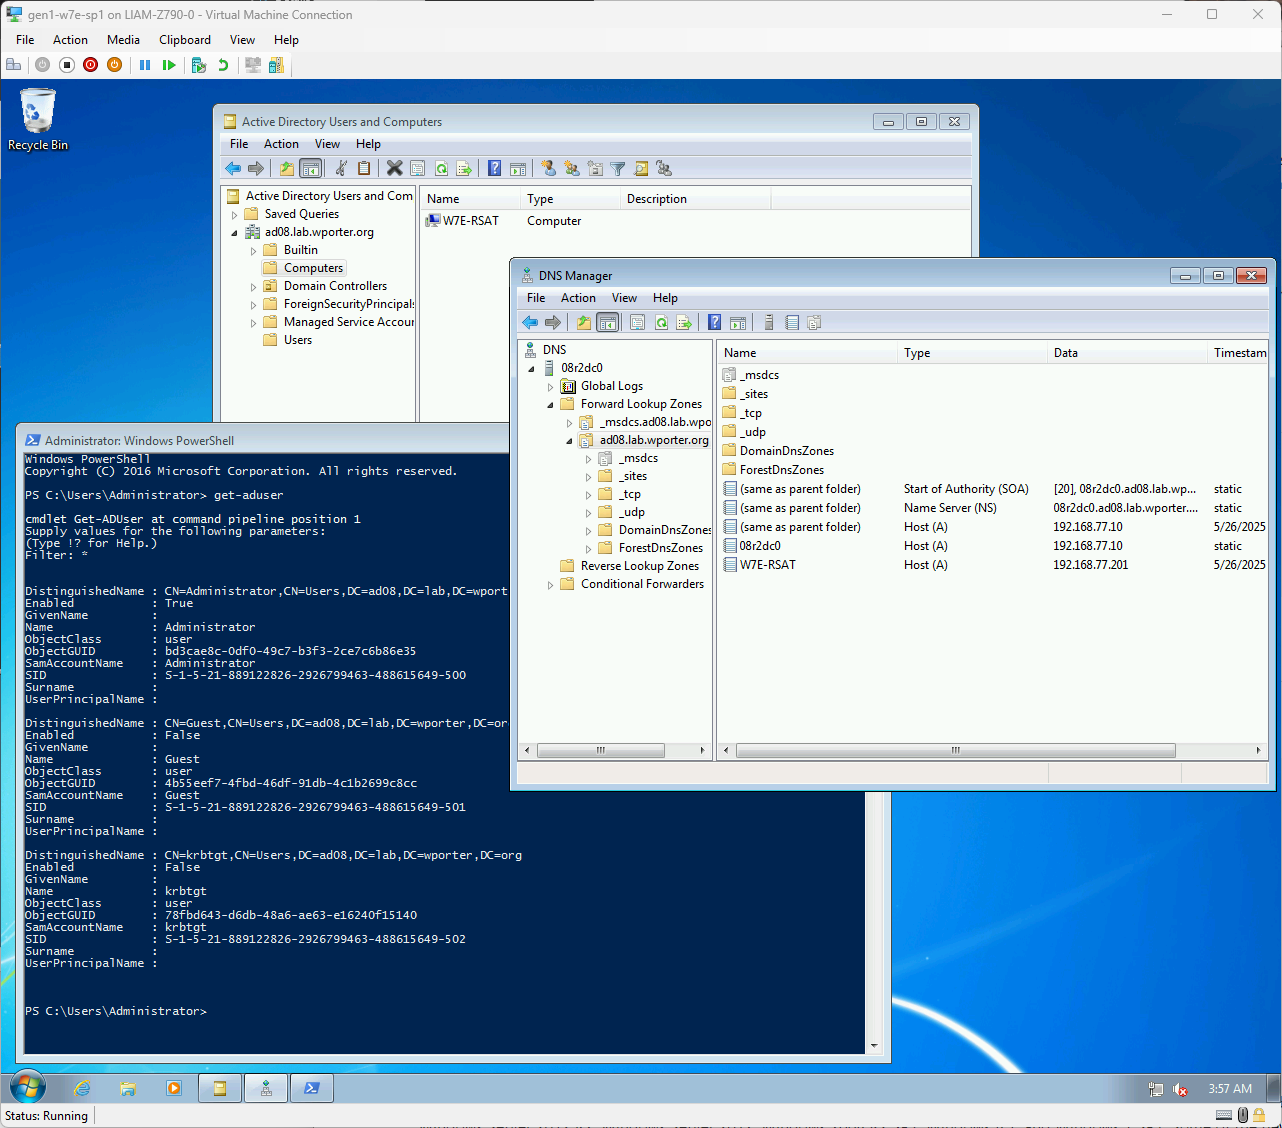
Task: Click the VM Checkpoint icon
Action: (x=199, y=65)
